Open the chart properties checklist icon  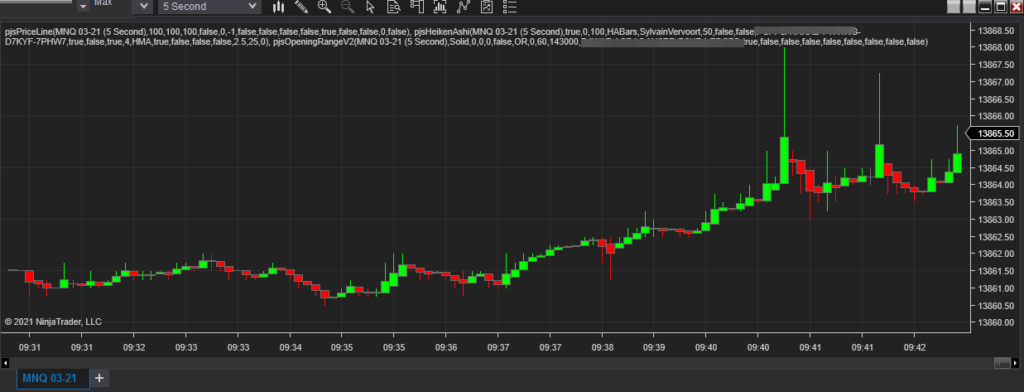pyautogui.click(x=486, y=7)
